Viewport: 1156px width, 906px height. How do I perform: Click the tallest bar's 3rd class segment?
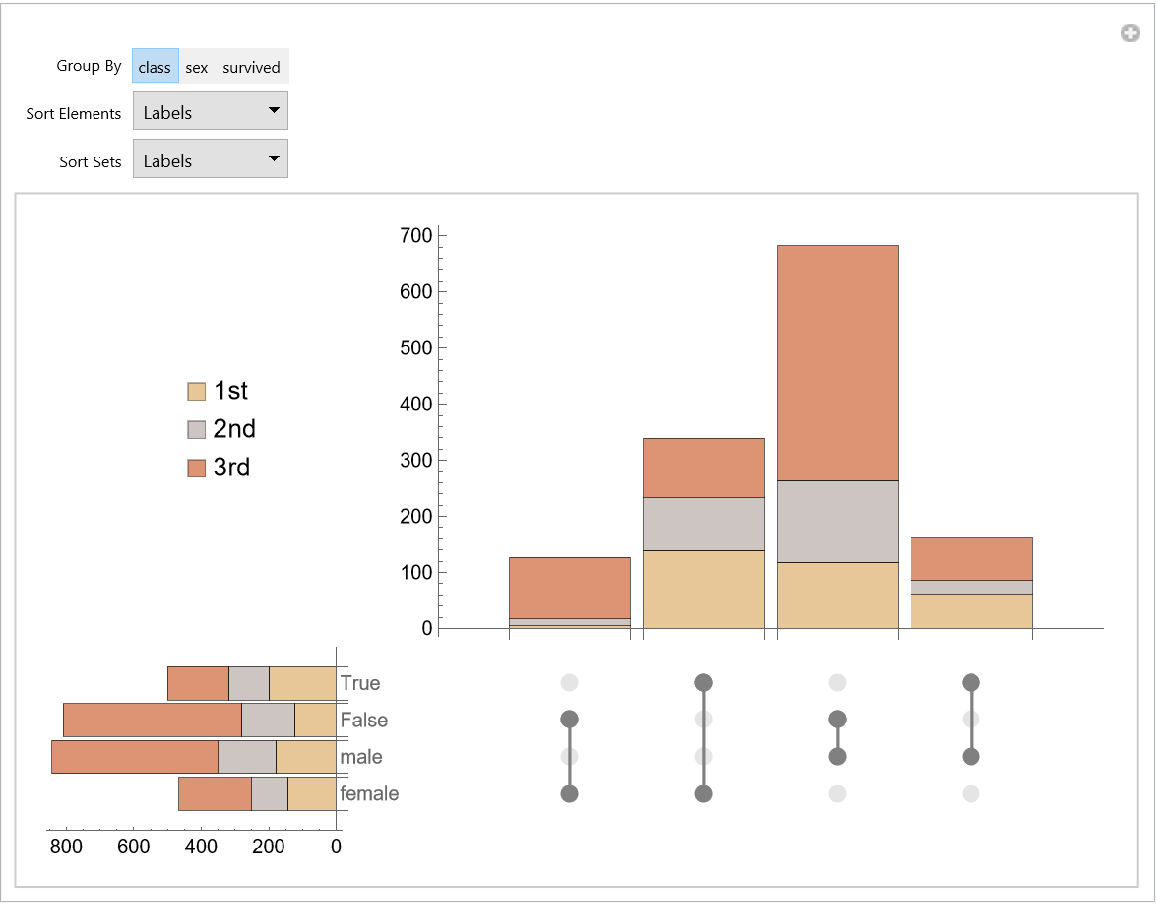tap(837, 362)
